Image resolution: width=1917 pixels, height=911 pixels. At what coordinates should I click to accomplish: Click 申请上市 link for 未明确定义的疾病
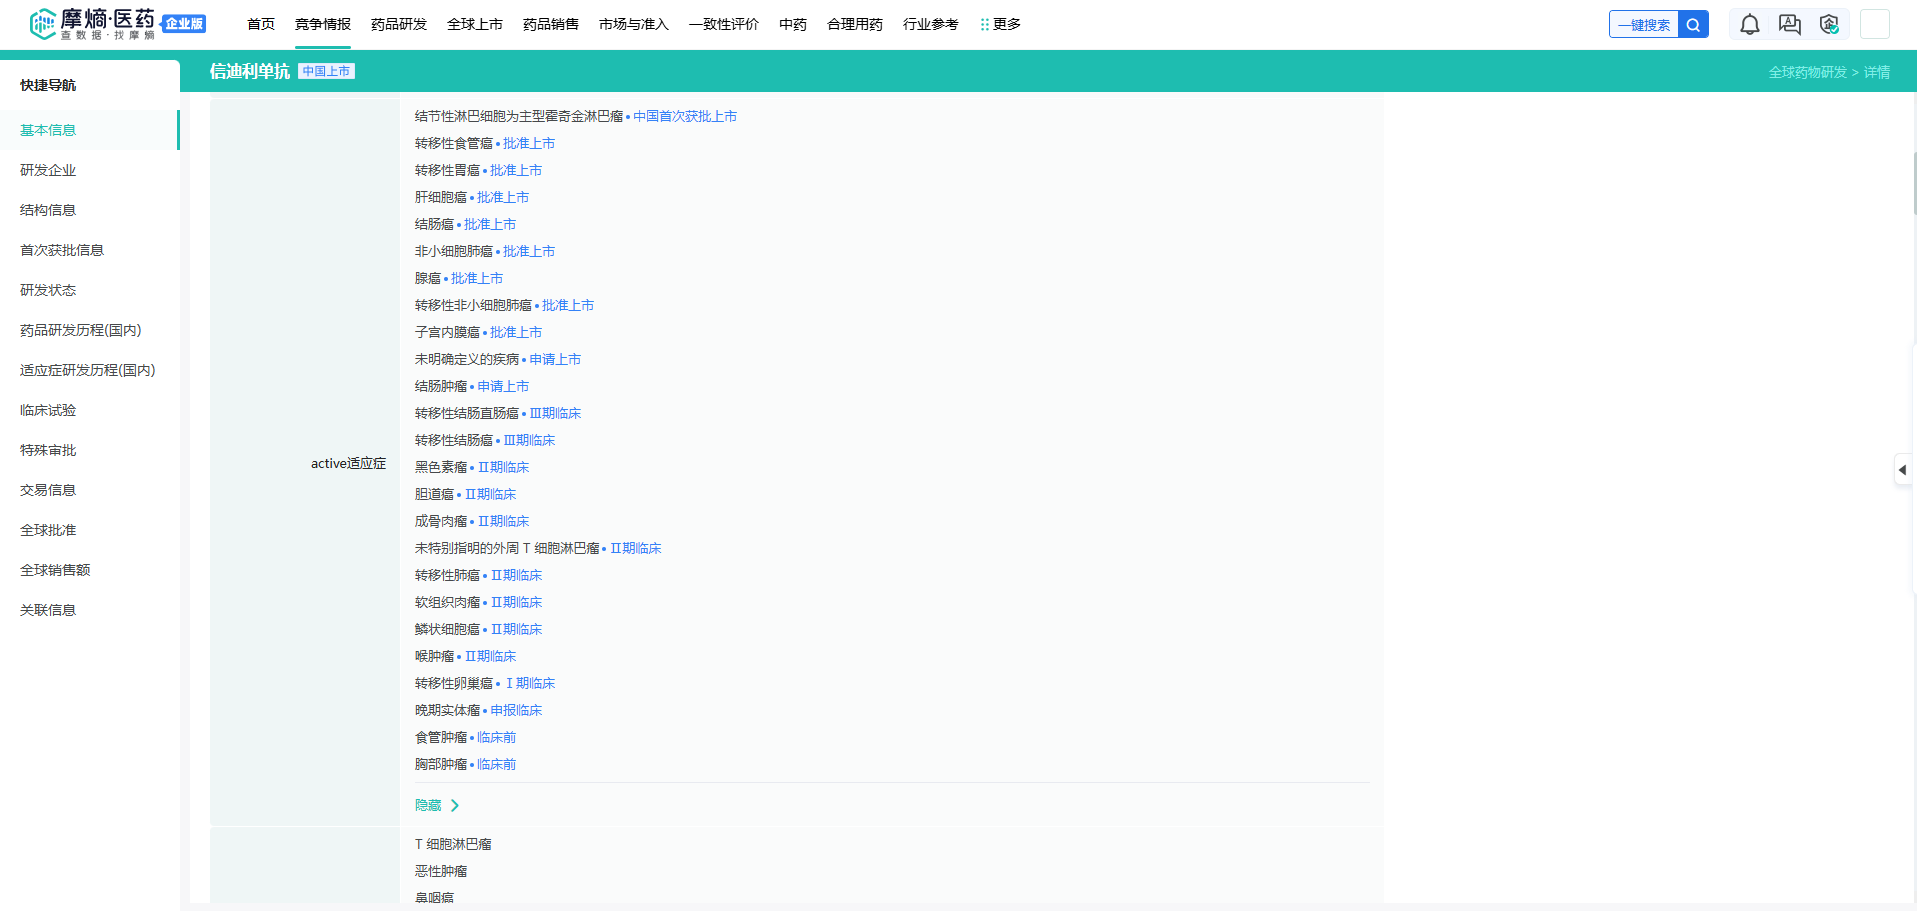(x=555, y=359)
